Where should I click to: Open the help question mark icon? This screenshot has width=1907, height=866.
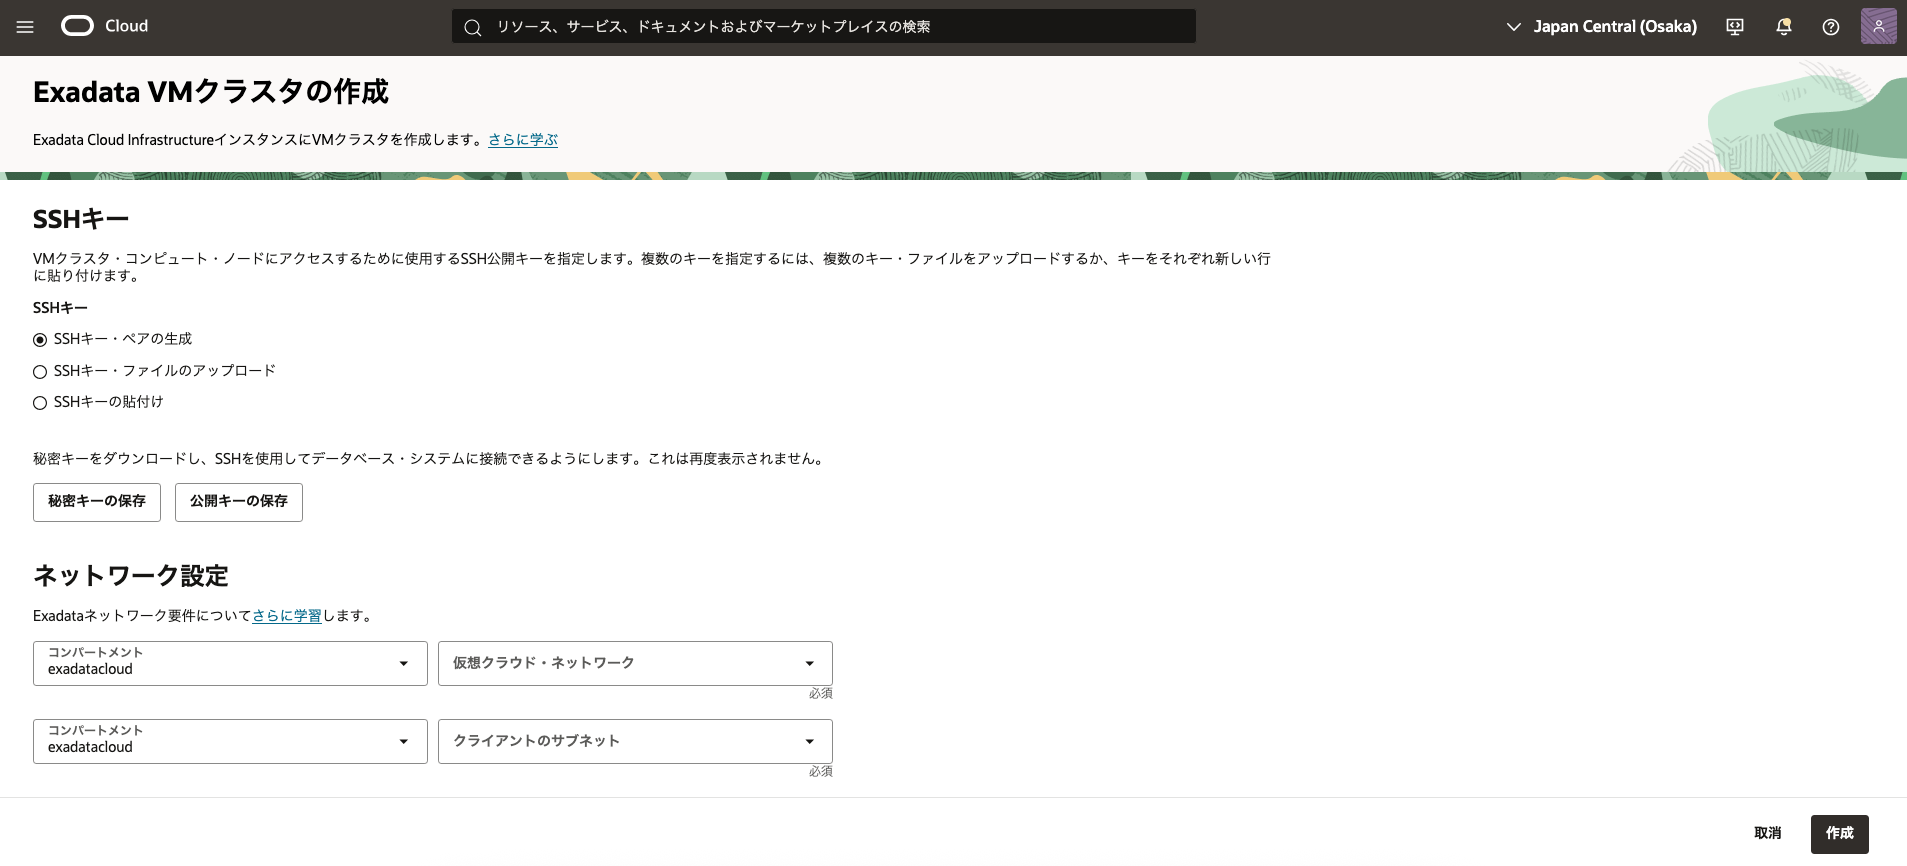(1830, 27)
